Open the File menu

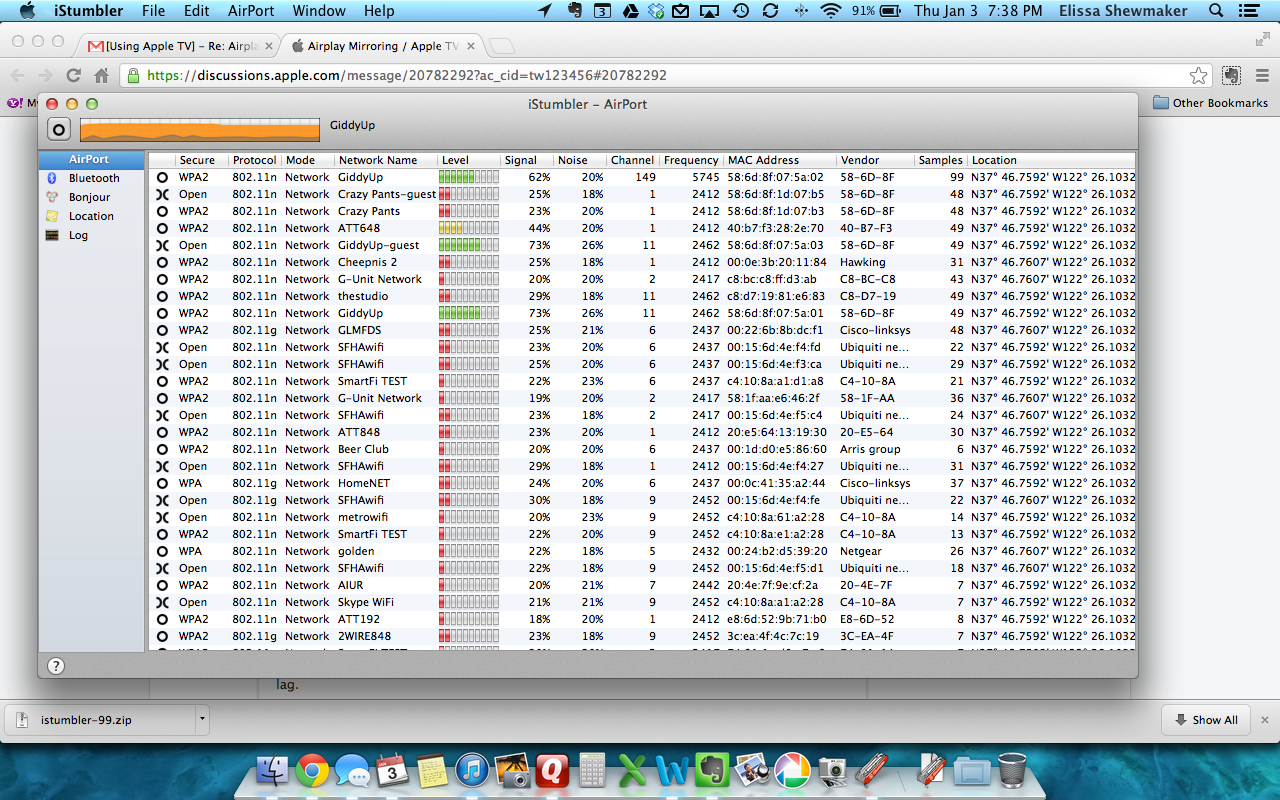[x=153, y=11]
